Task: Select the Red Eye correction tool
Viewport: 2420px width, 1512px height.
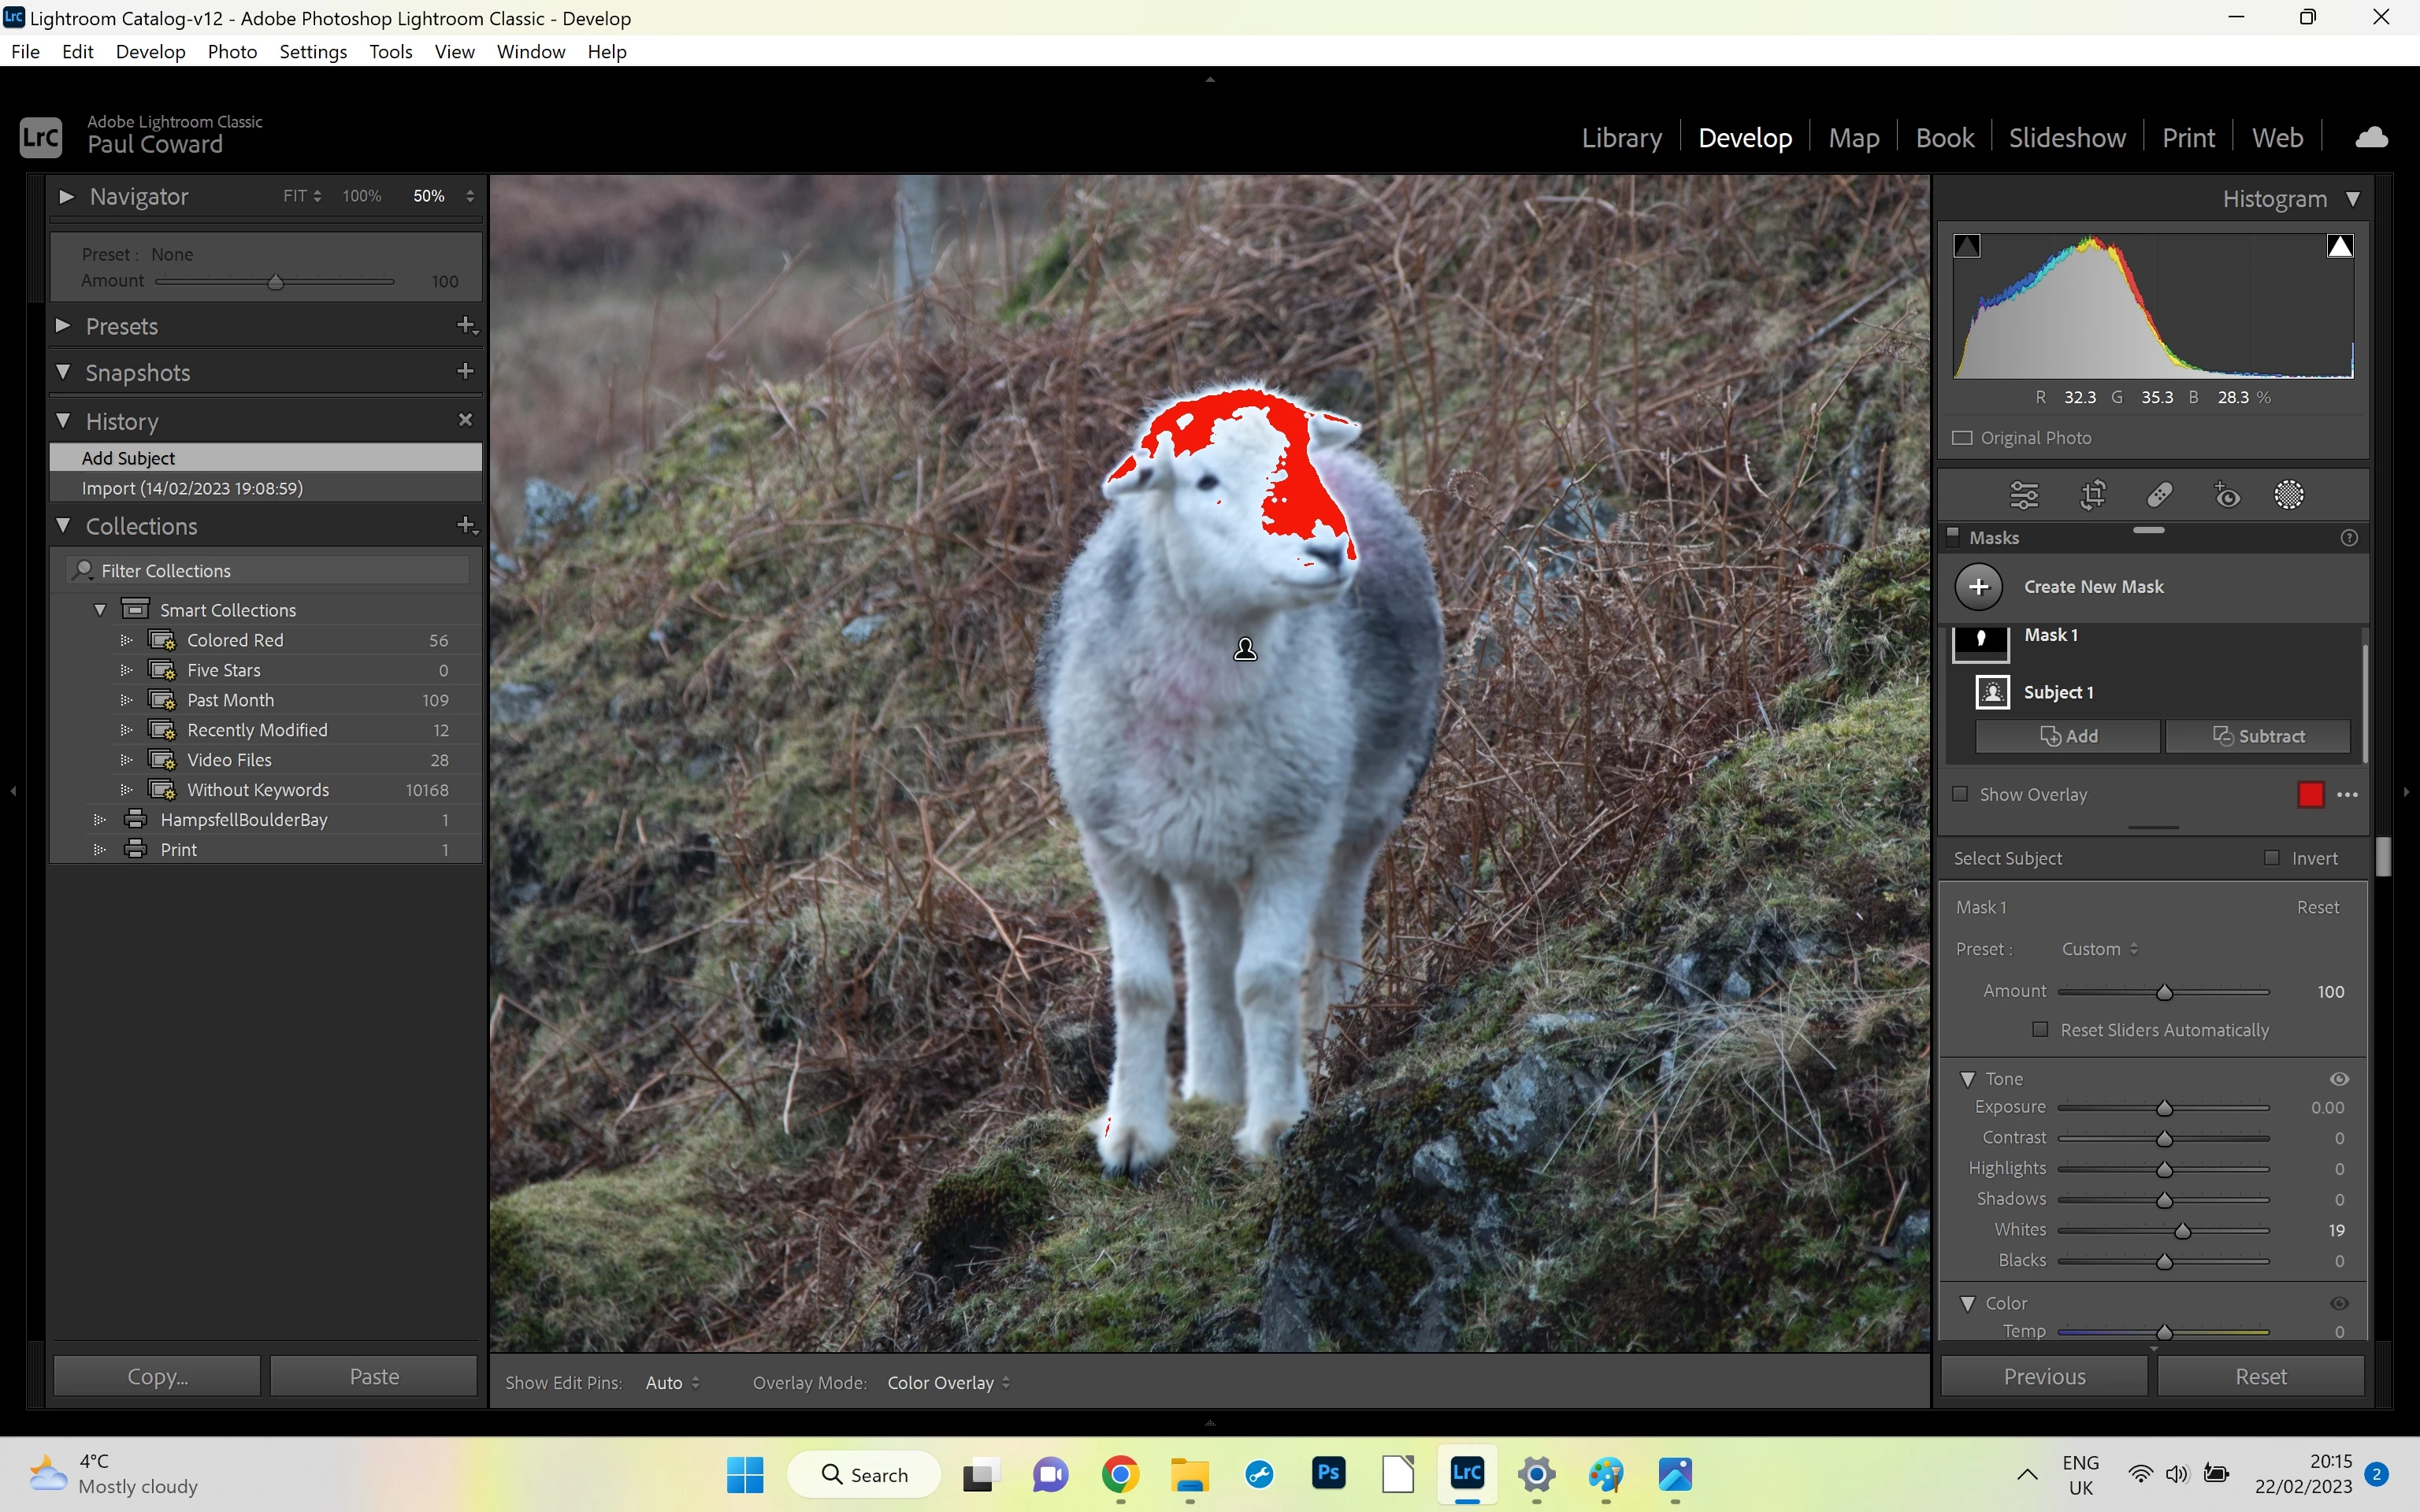Action: [2227, 495]
